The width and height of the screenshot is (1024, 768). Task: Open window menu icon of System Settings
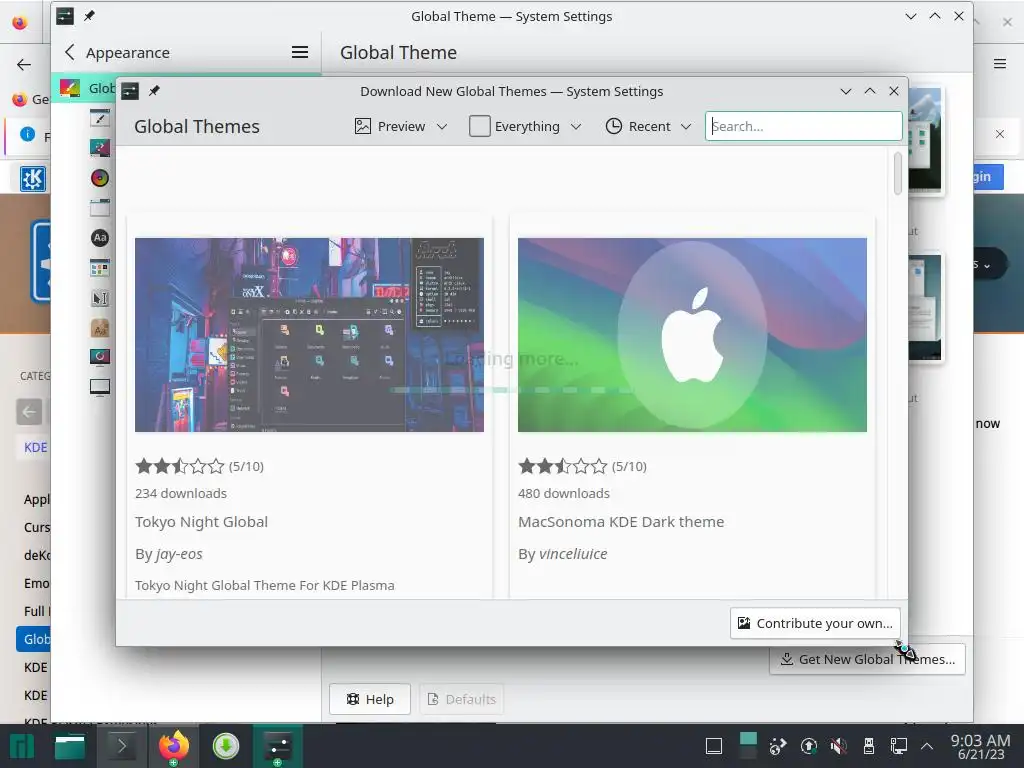65,16
